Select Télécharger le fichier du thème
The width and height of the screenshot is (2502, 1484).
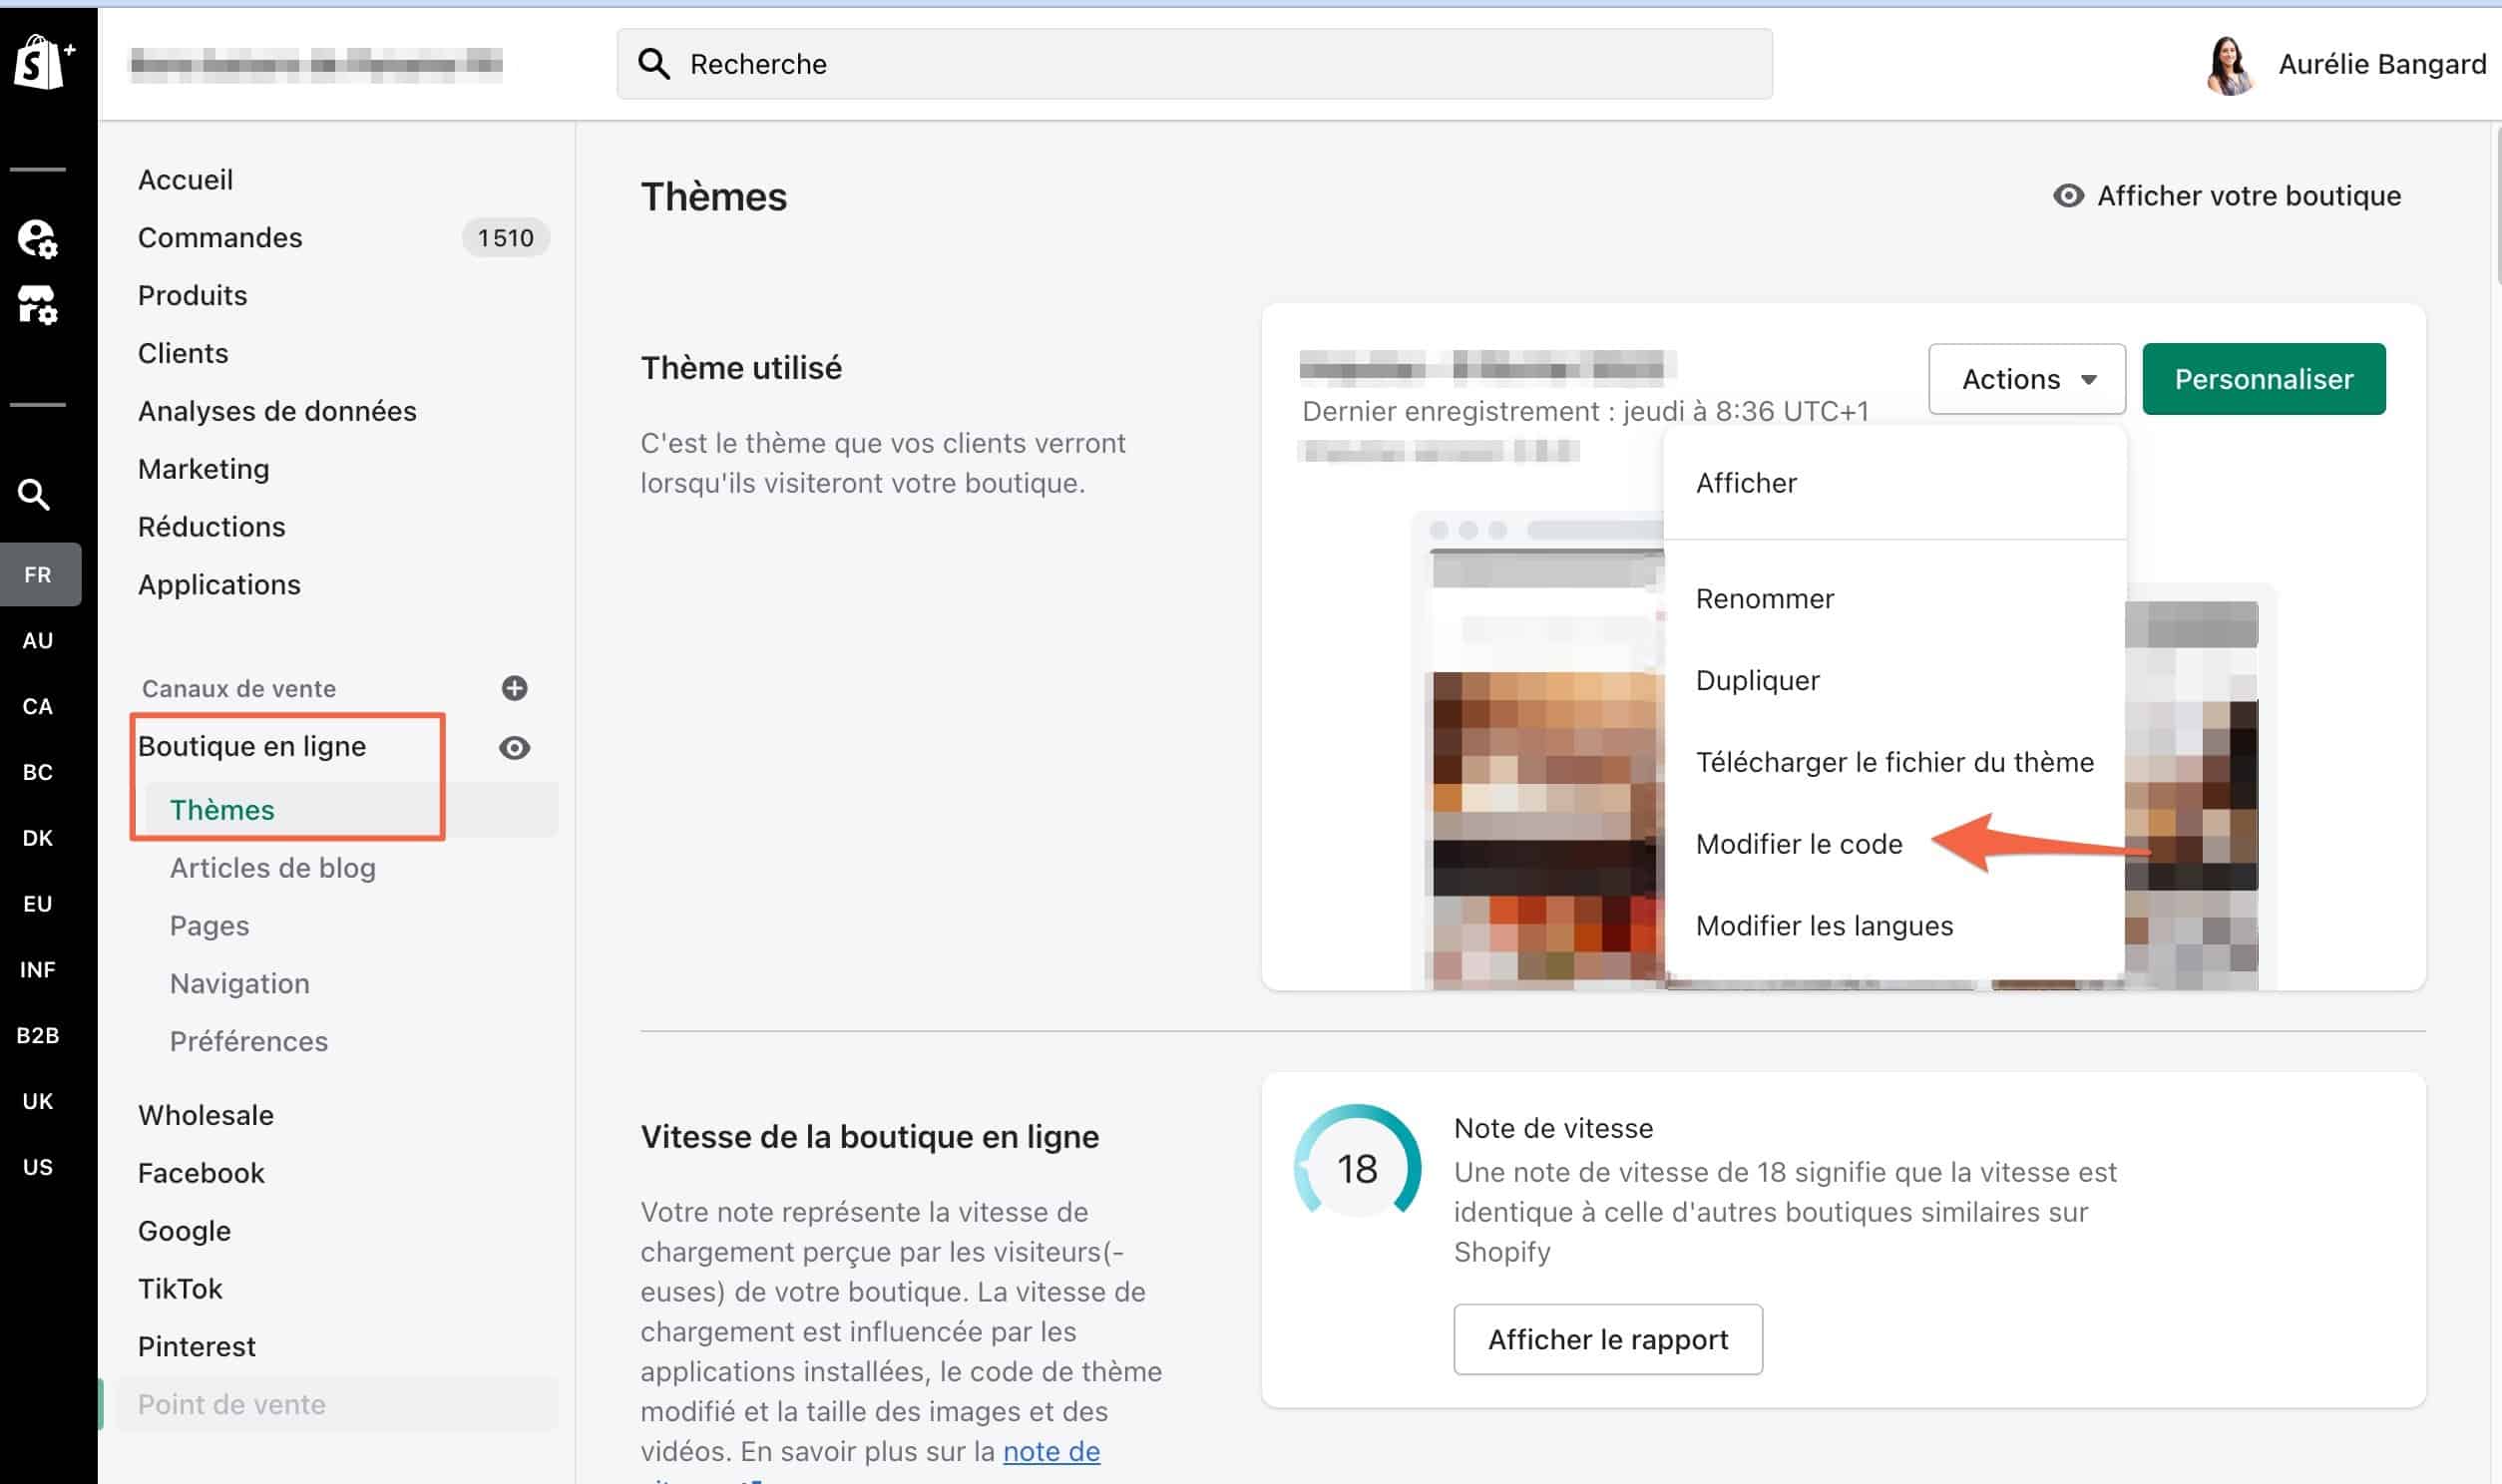[x=1894, y=762]
